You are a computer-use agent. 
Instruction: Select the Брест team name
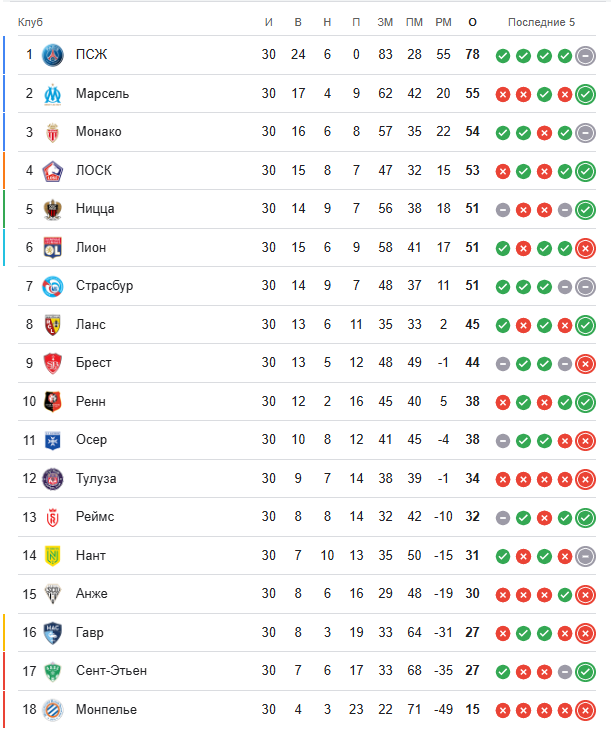[x=94, y=363]
